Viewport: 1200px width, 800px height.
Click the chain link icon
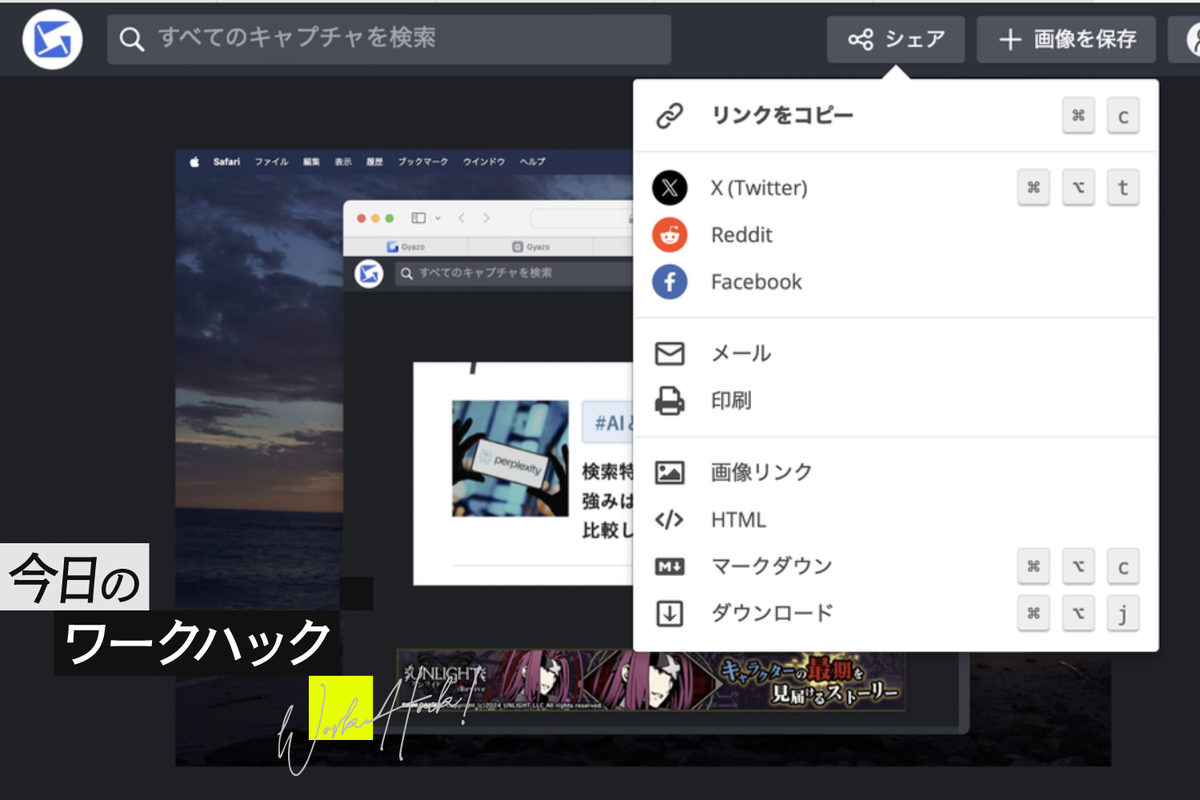coord(669,116)
